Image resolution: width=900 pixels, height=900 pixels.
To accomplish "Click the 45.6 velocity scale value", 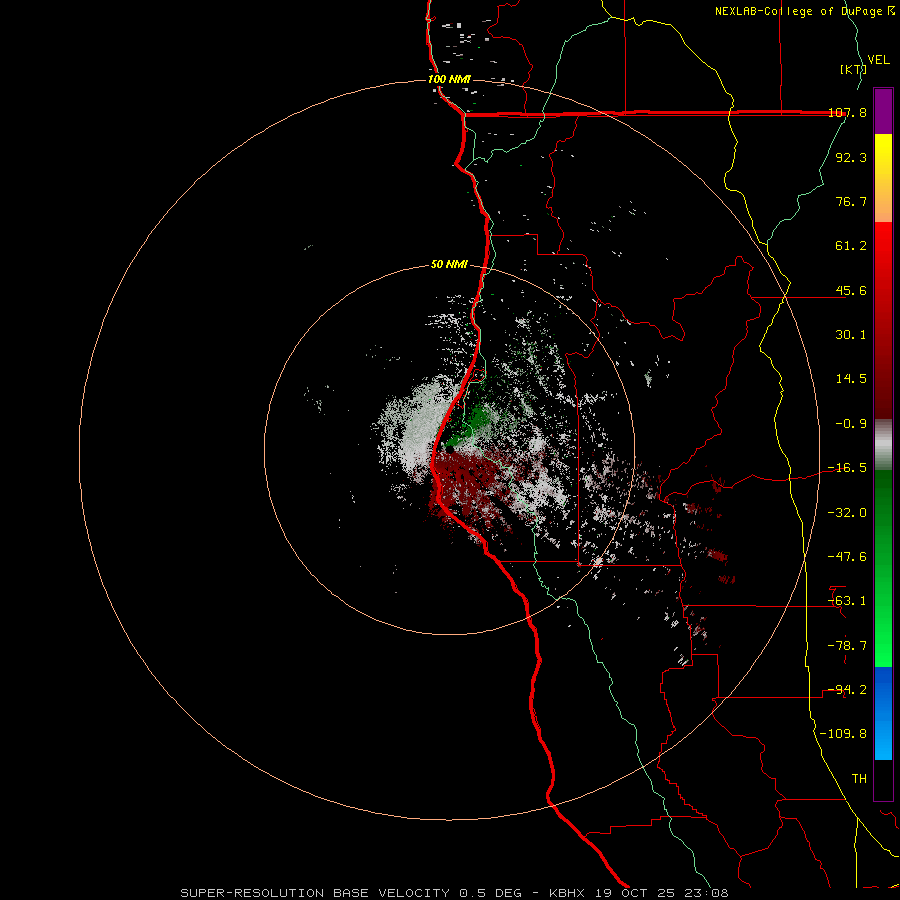I will pos(851,290).
